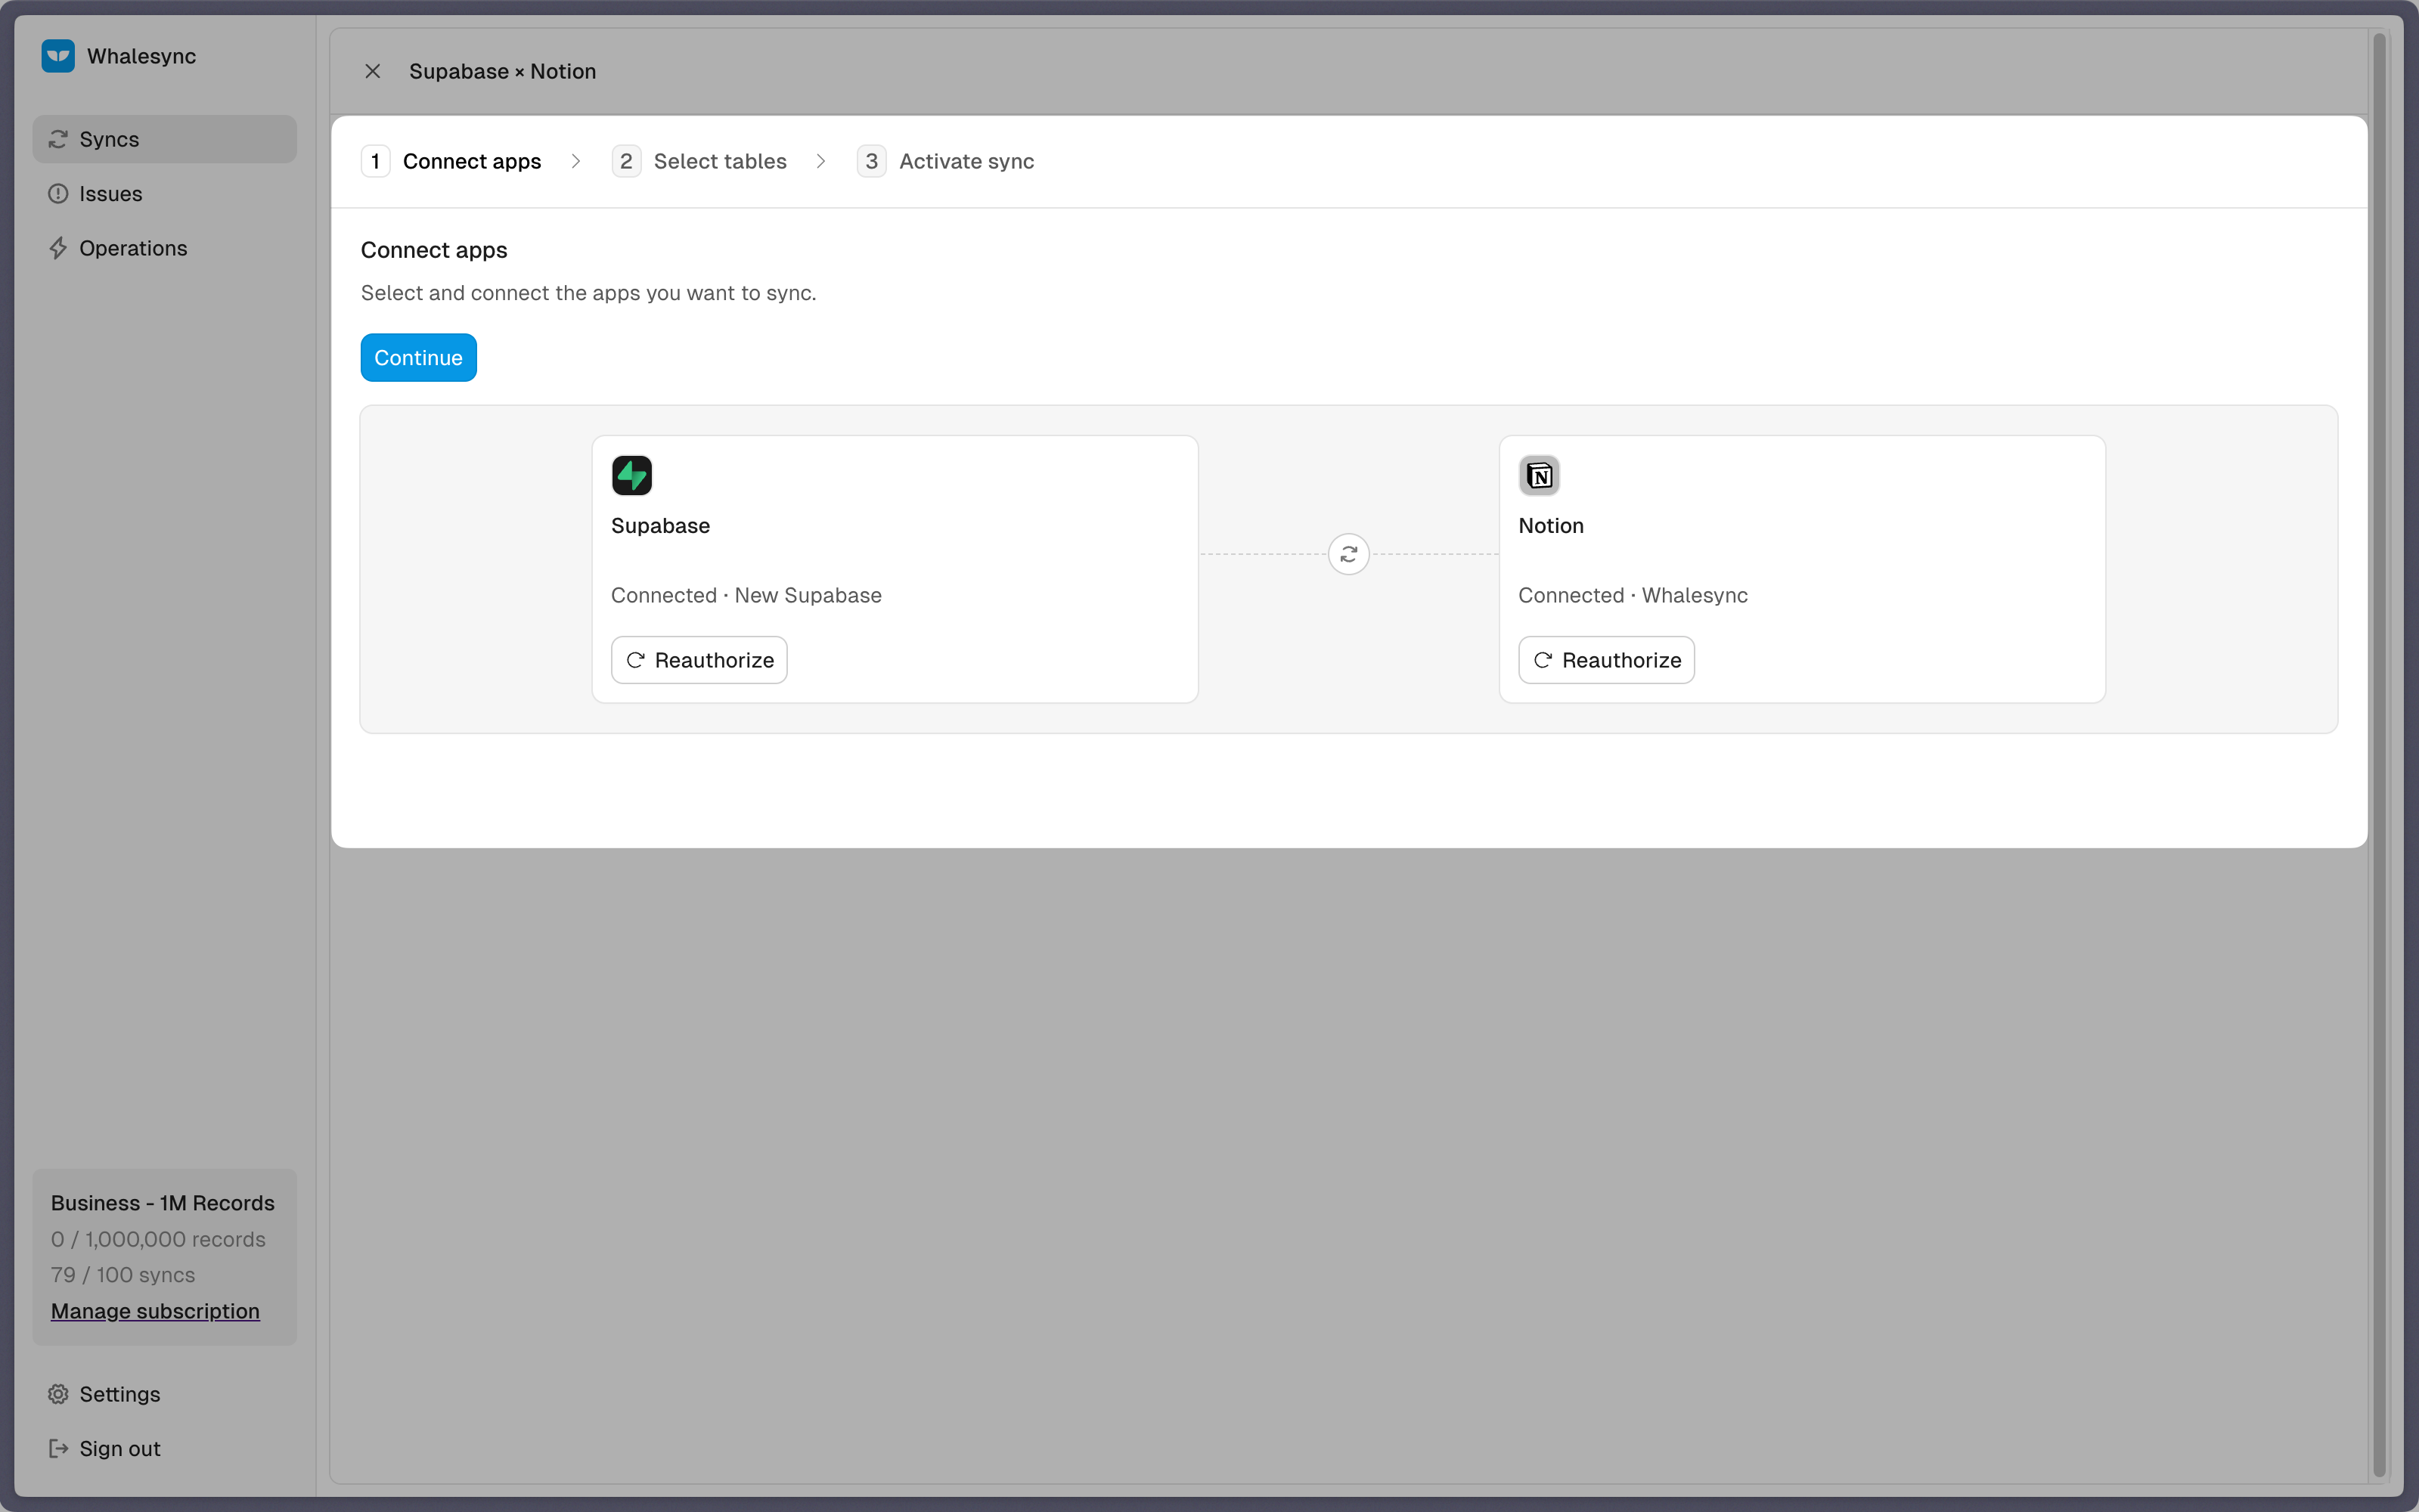Viewport: 2419px width, 1512px height.
Task: Click 'Select and connect the apps' description
Action: coord(588,293)
